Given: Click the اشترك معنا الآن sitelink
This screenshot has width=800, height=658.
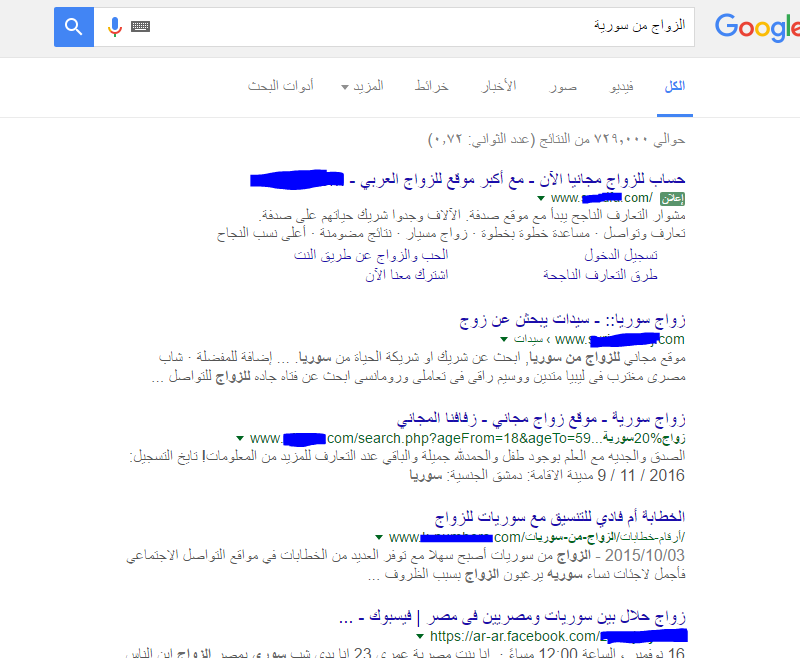Looking at the screenshot, I should [x=407, y=274].
